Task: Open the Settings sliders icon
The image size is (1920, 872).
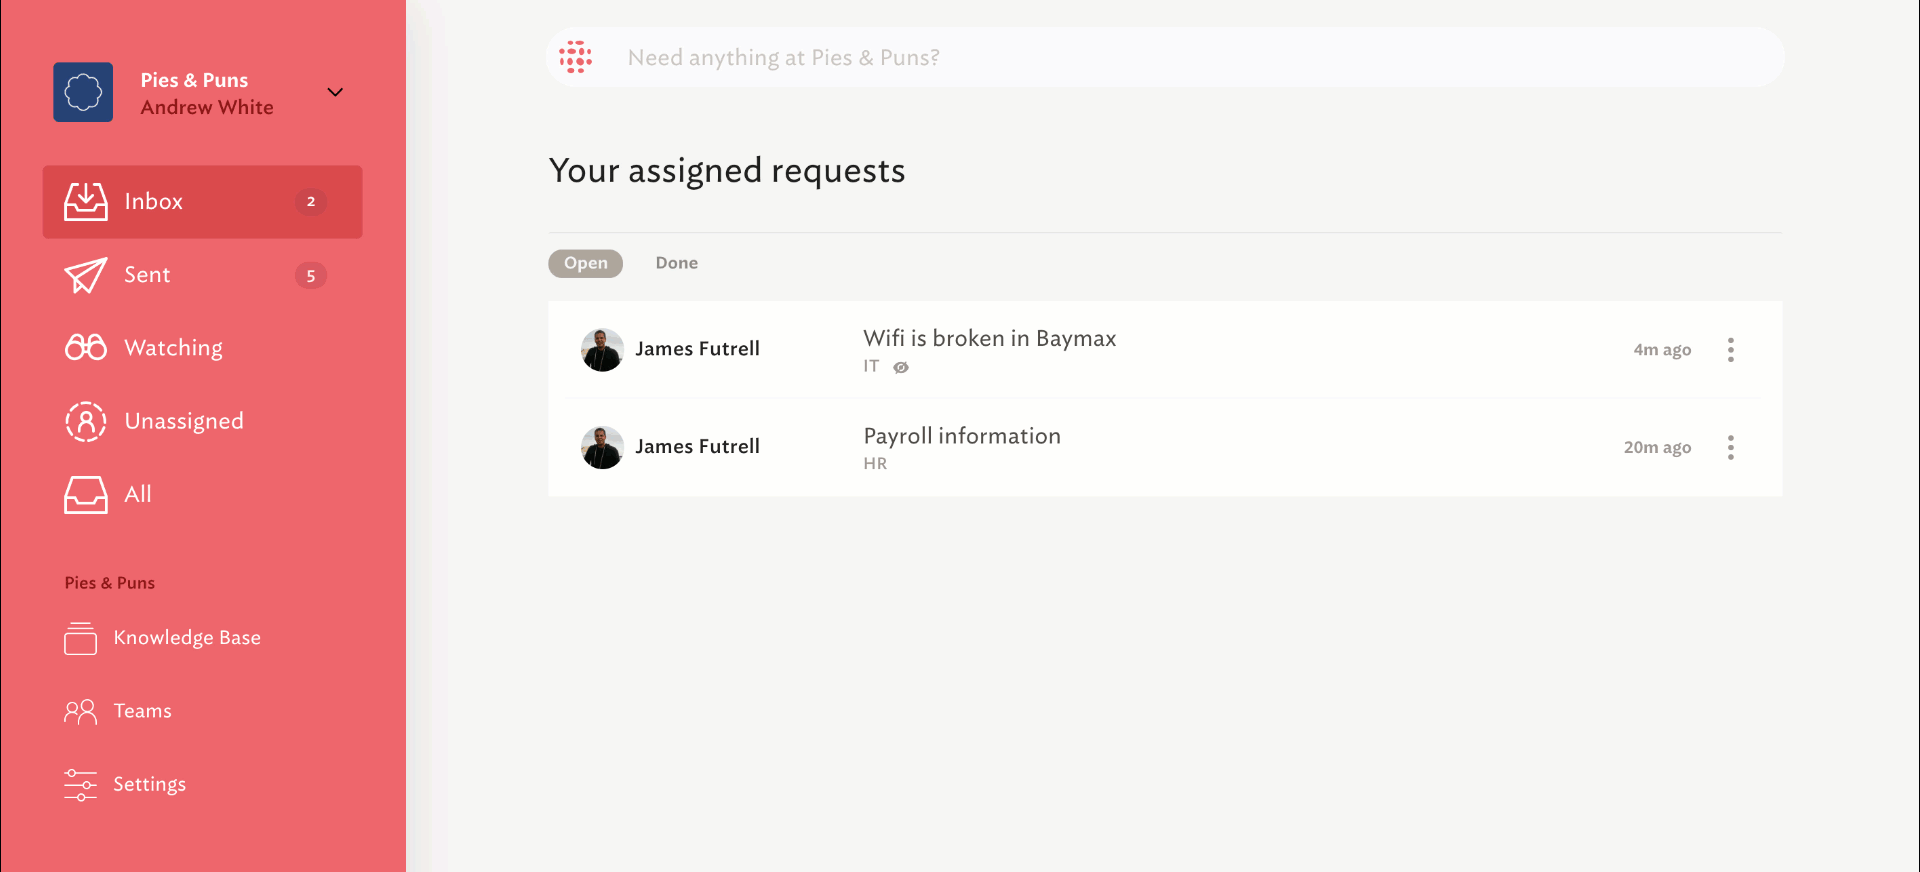Action: (80, 784)
